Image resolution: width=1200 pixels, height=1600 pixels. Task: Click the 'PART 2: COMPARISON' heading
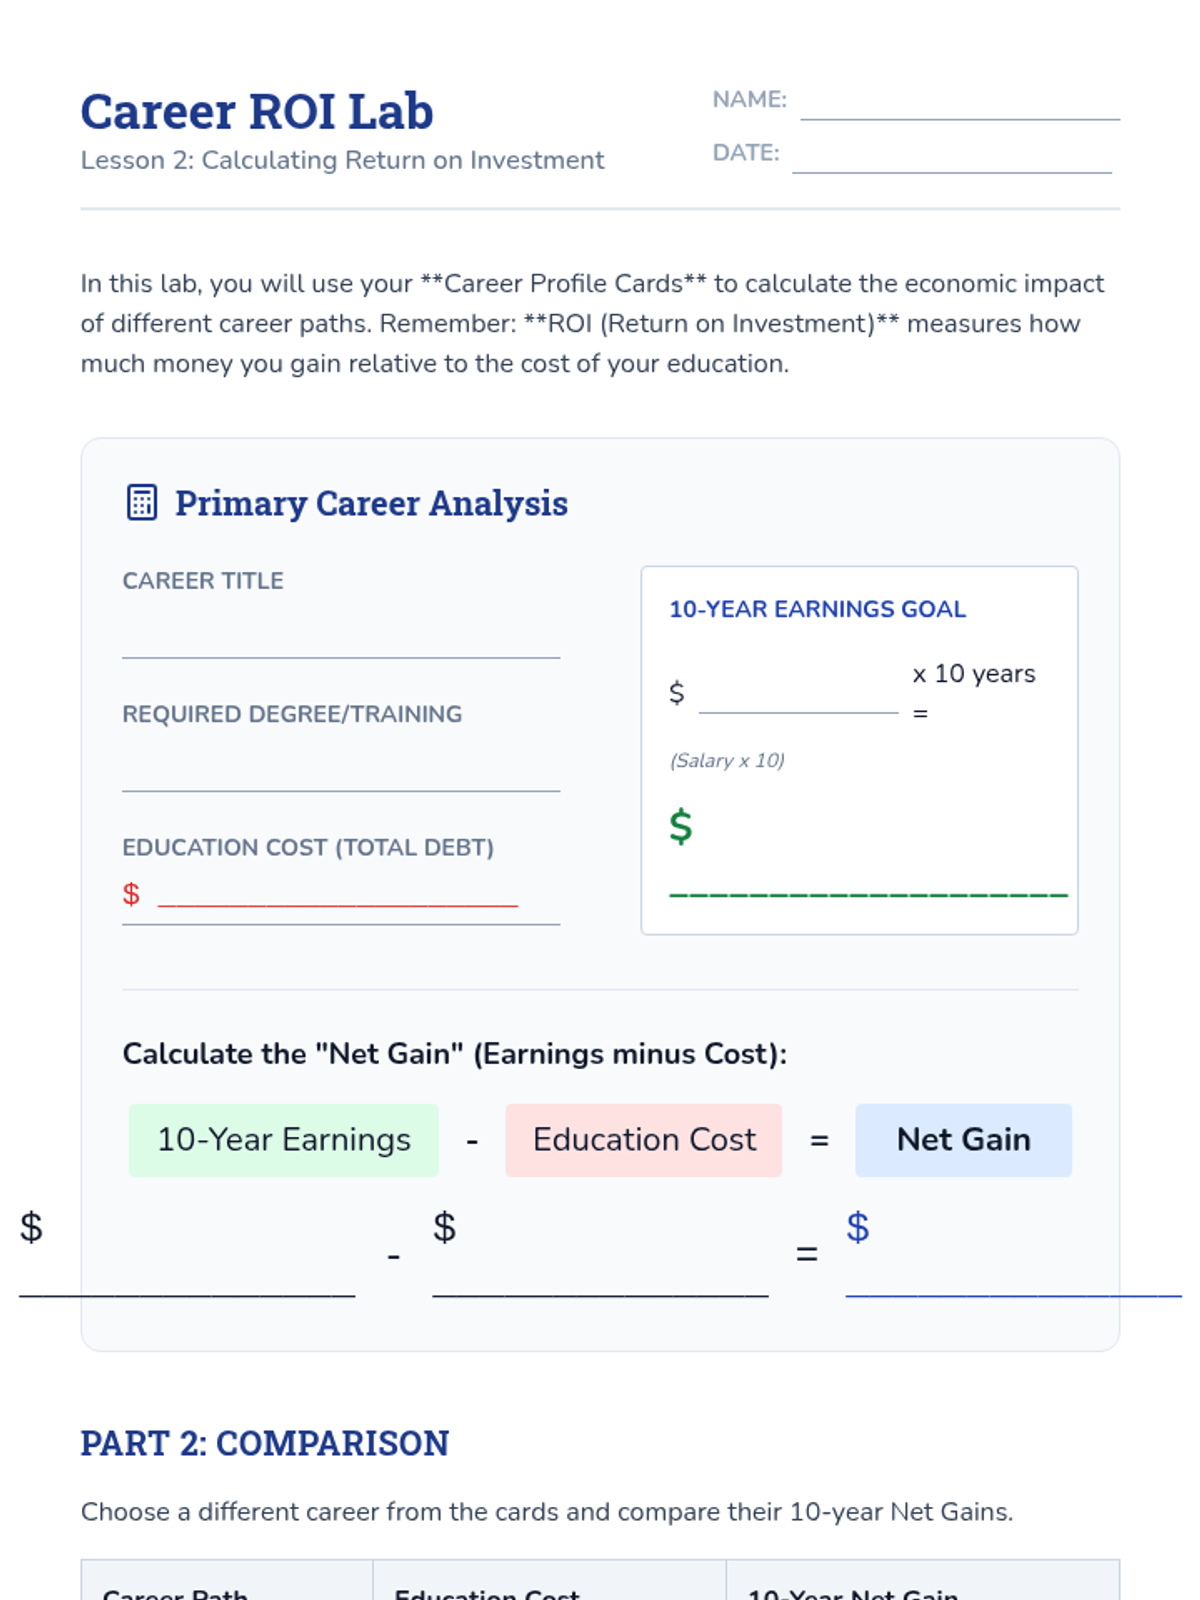265,1443
